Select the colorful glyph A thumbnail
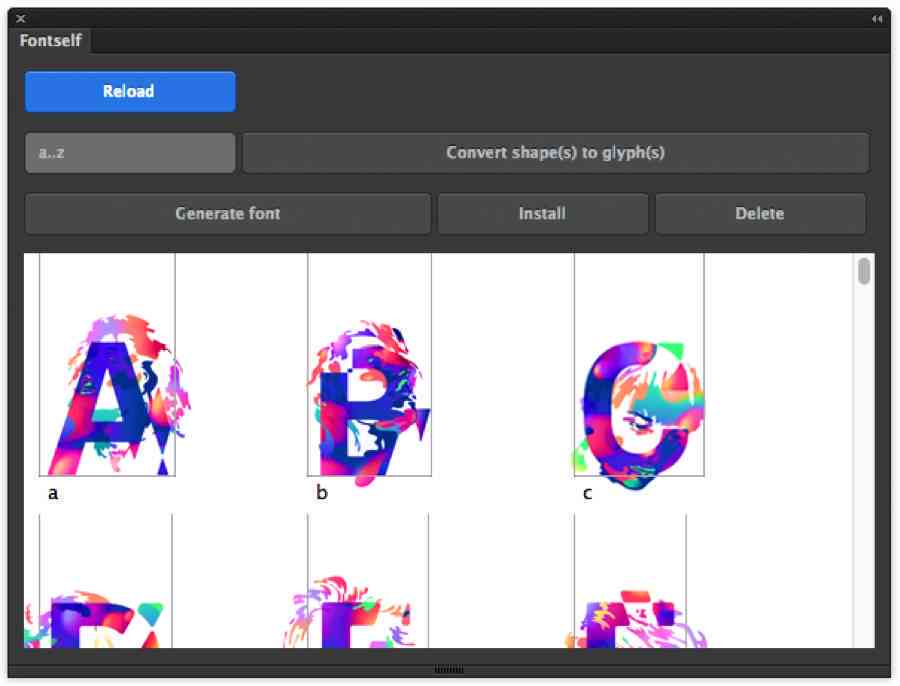Screen dimensions: 900x686 click(112, 395)
